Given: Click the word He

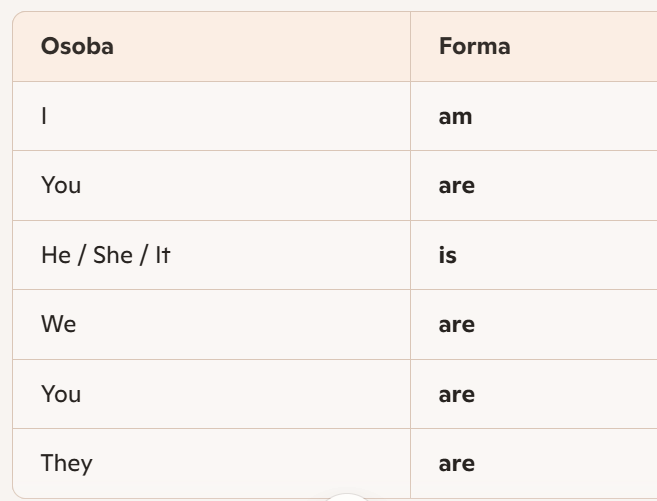Looking at the screenshot, I should [55, 255].
